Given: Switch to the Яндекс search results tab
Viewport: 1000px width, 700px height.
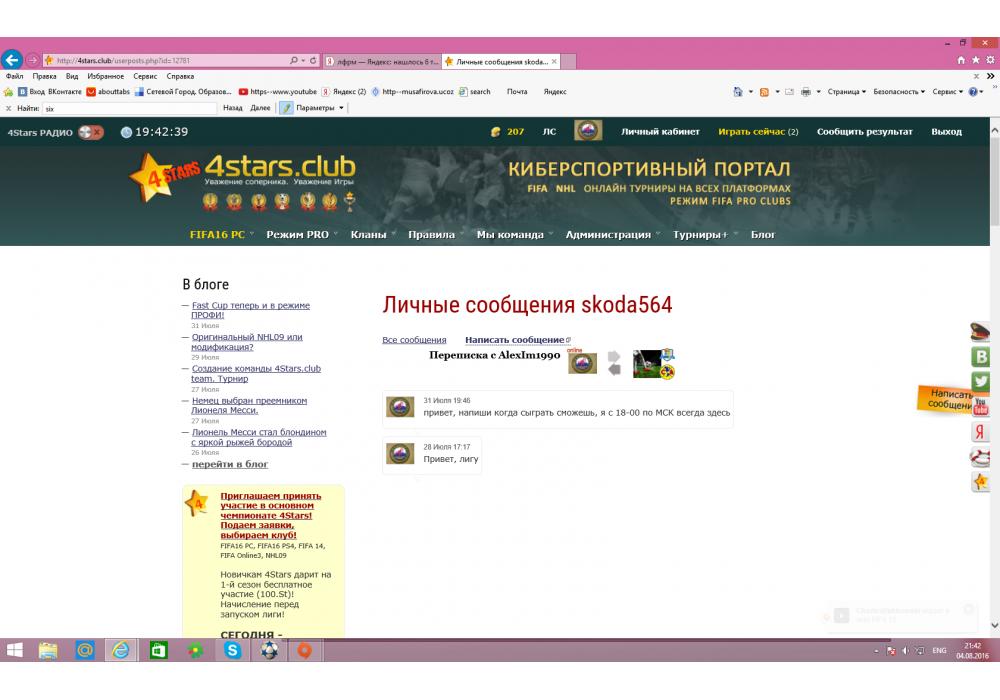Looking at the screenshot, I should coord(382,61).
